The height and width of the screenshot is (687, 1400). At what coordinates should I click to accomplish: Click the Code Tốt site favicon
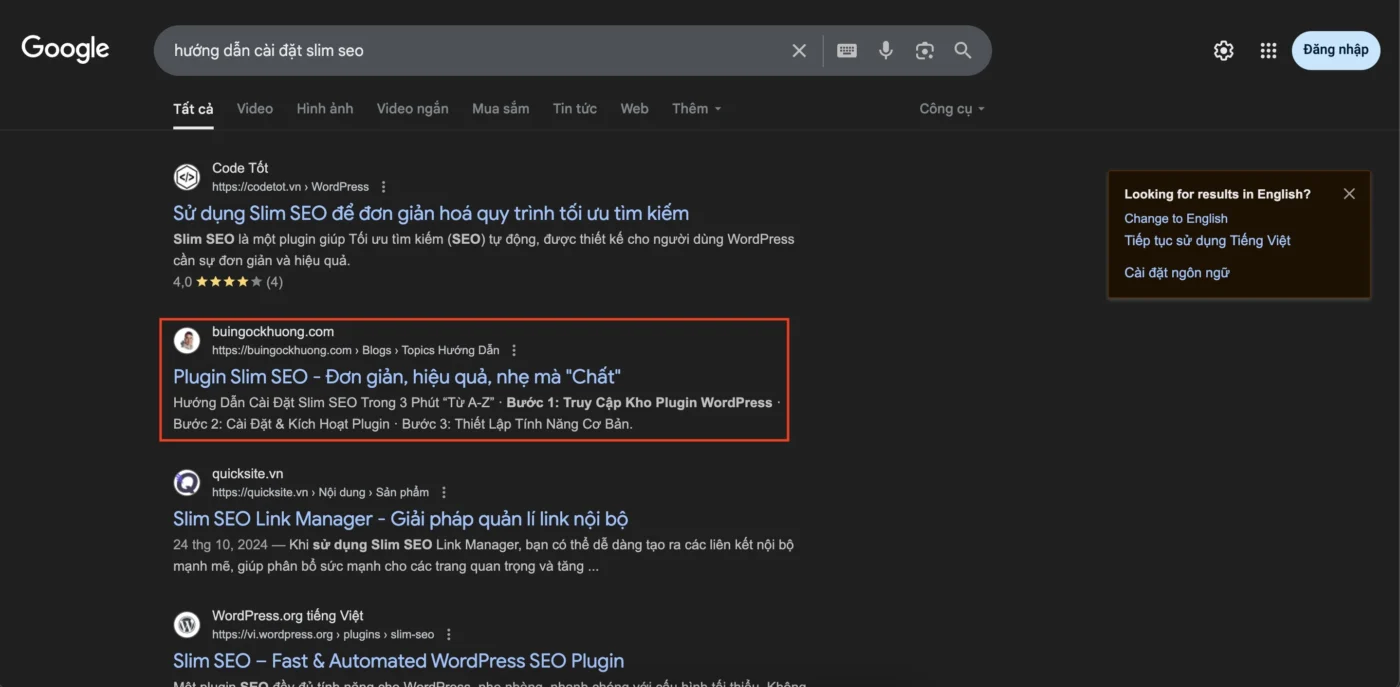pyautogui.click(x=187, y=177)
